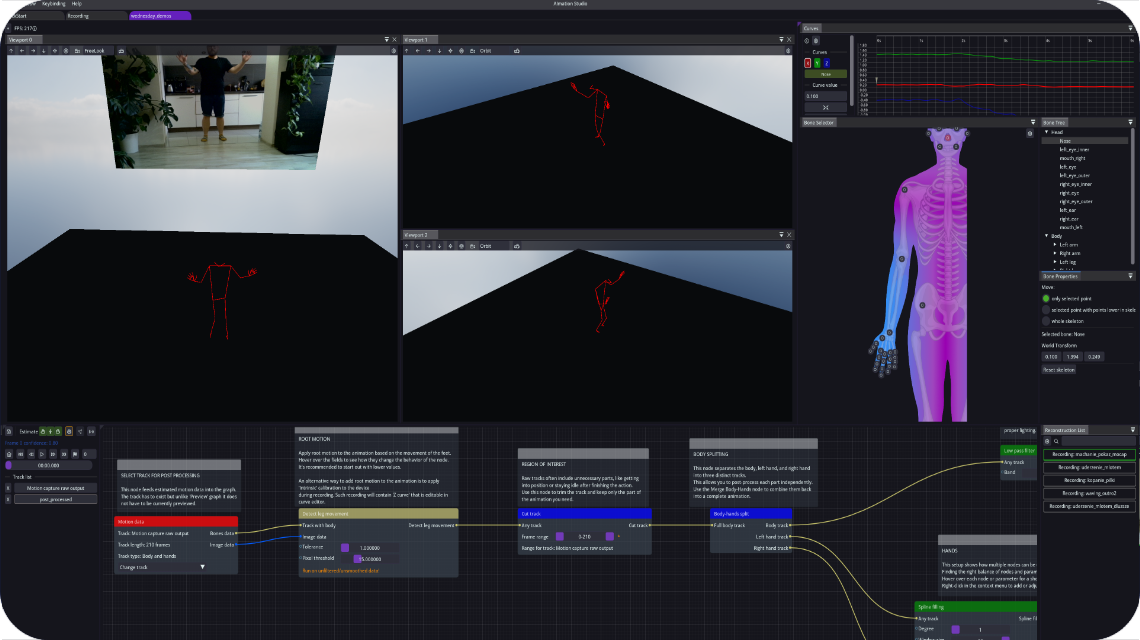Click the save icon left of Estimate
Image resolution: width=1140 pixels, height=640 pixels.
(x=9, y=431)
